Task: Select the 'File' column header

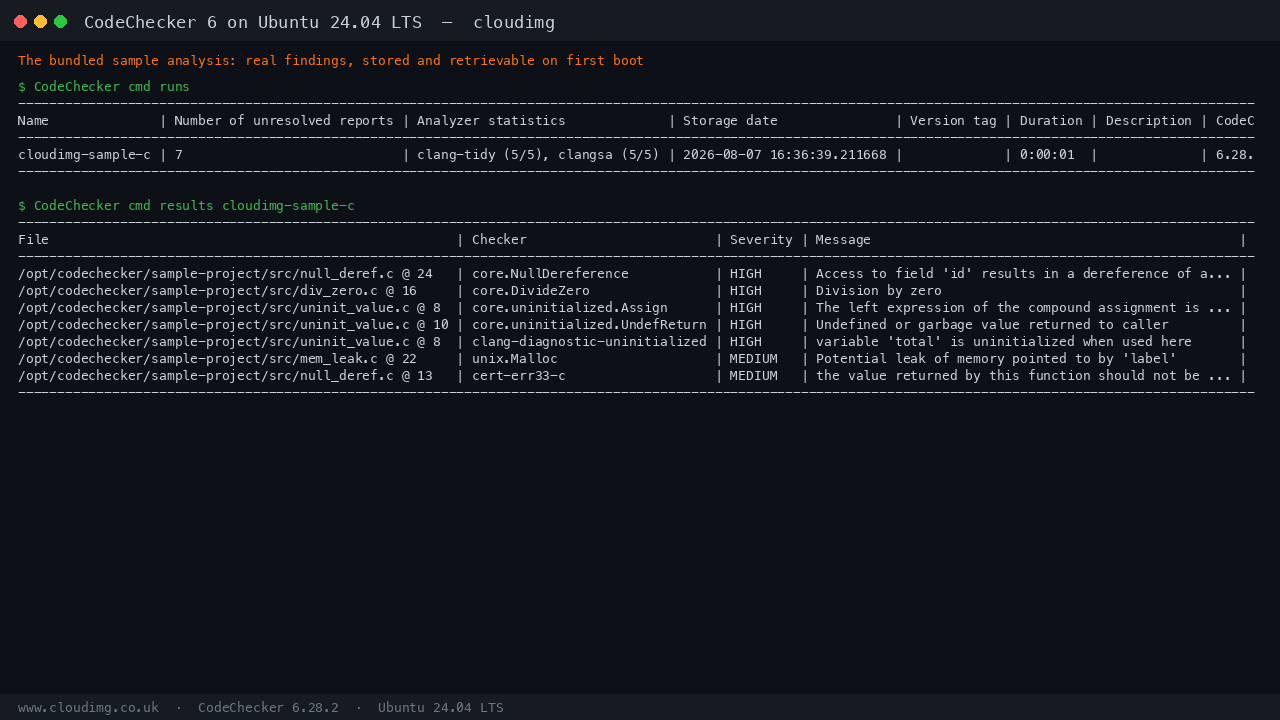Action: pos(33,240)
